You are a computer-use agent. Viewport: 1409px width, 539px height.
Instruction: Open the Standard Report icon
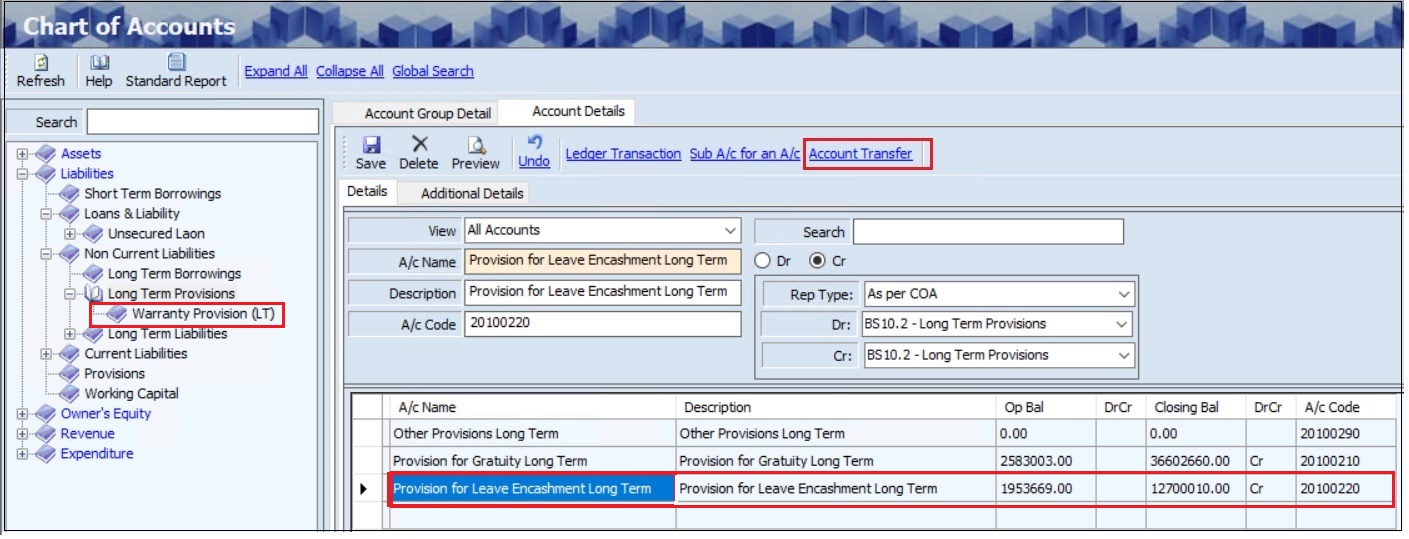pyautogui.click(x=176, y=63)
